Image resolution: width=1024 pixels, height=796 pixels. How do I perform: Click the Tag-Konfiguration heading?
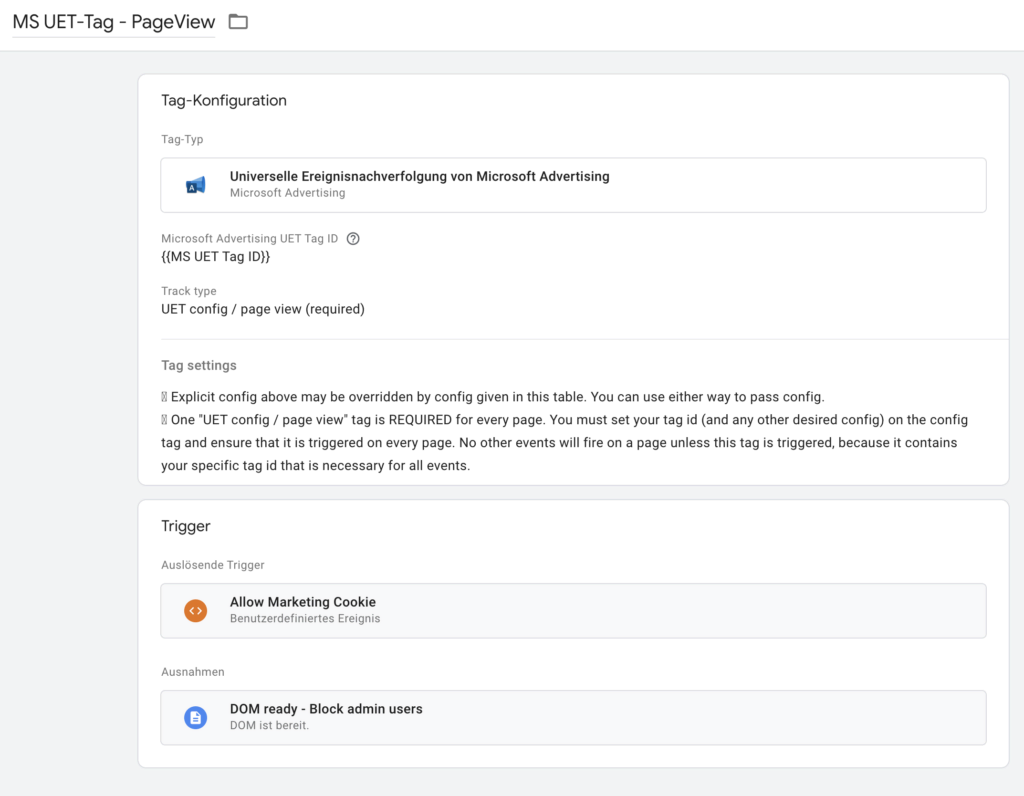pos(224,101)
